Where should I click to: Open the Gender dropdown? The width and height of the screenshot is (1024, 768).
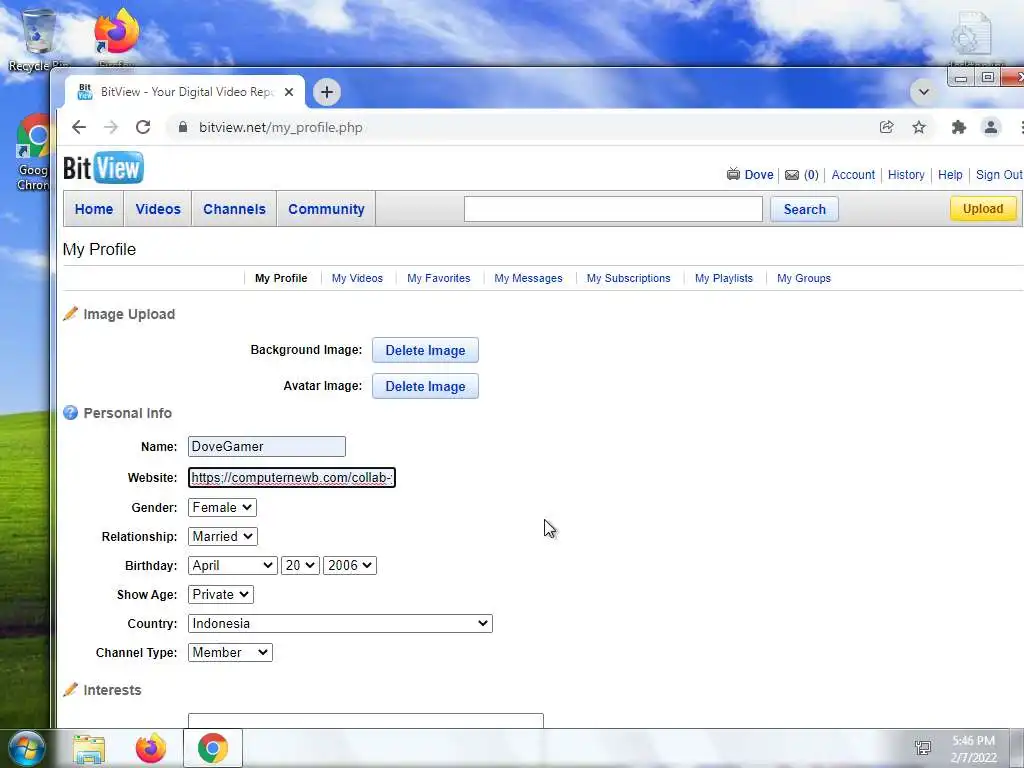click(x=222, y=507)
